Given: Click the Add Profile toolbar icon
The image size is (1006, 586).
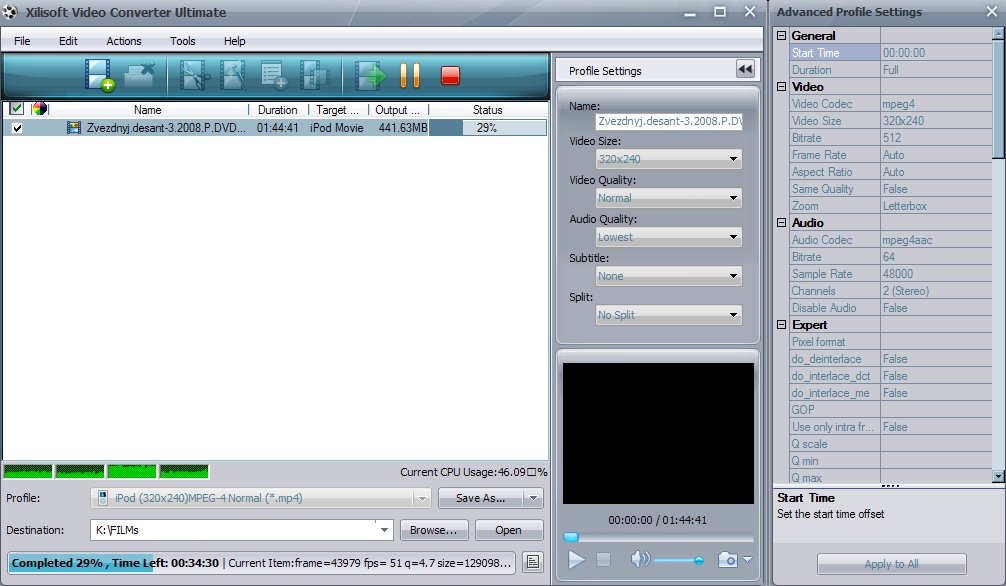Looking at the screenshot, I should pyautogui.click(x=273, y=75).
